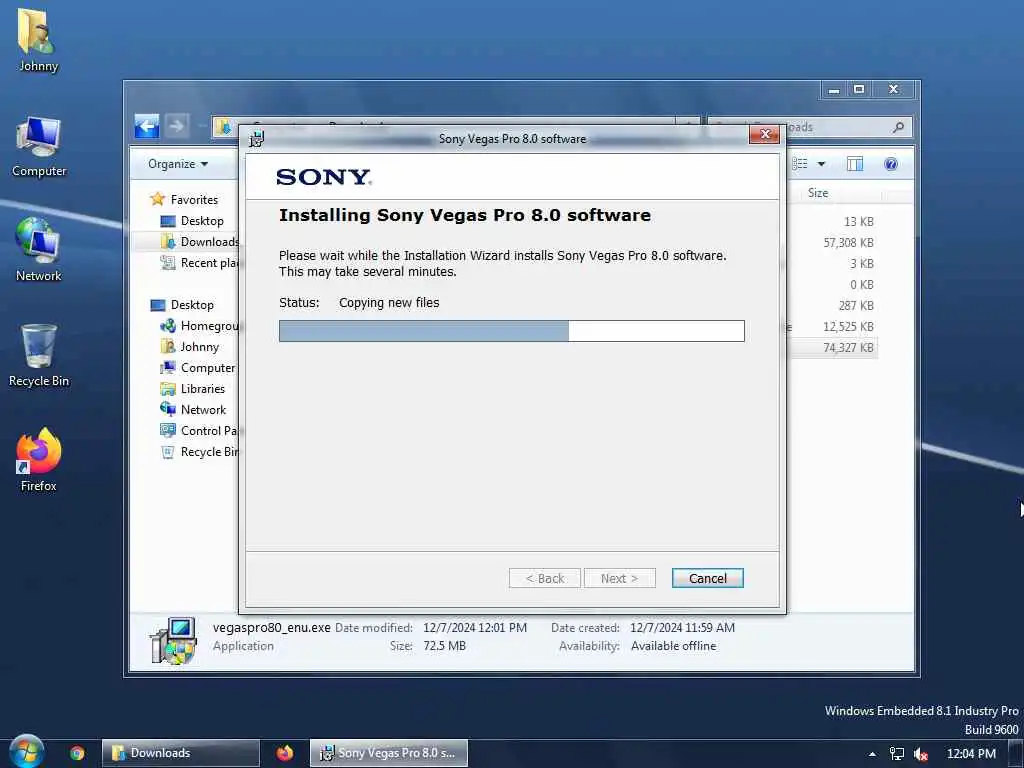
Task: Launch Chrome from the taskbar
Action: coord(77,753)
